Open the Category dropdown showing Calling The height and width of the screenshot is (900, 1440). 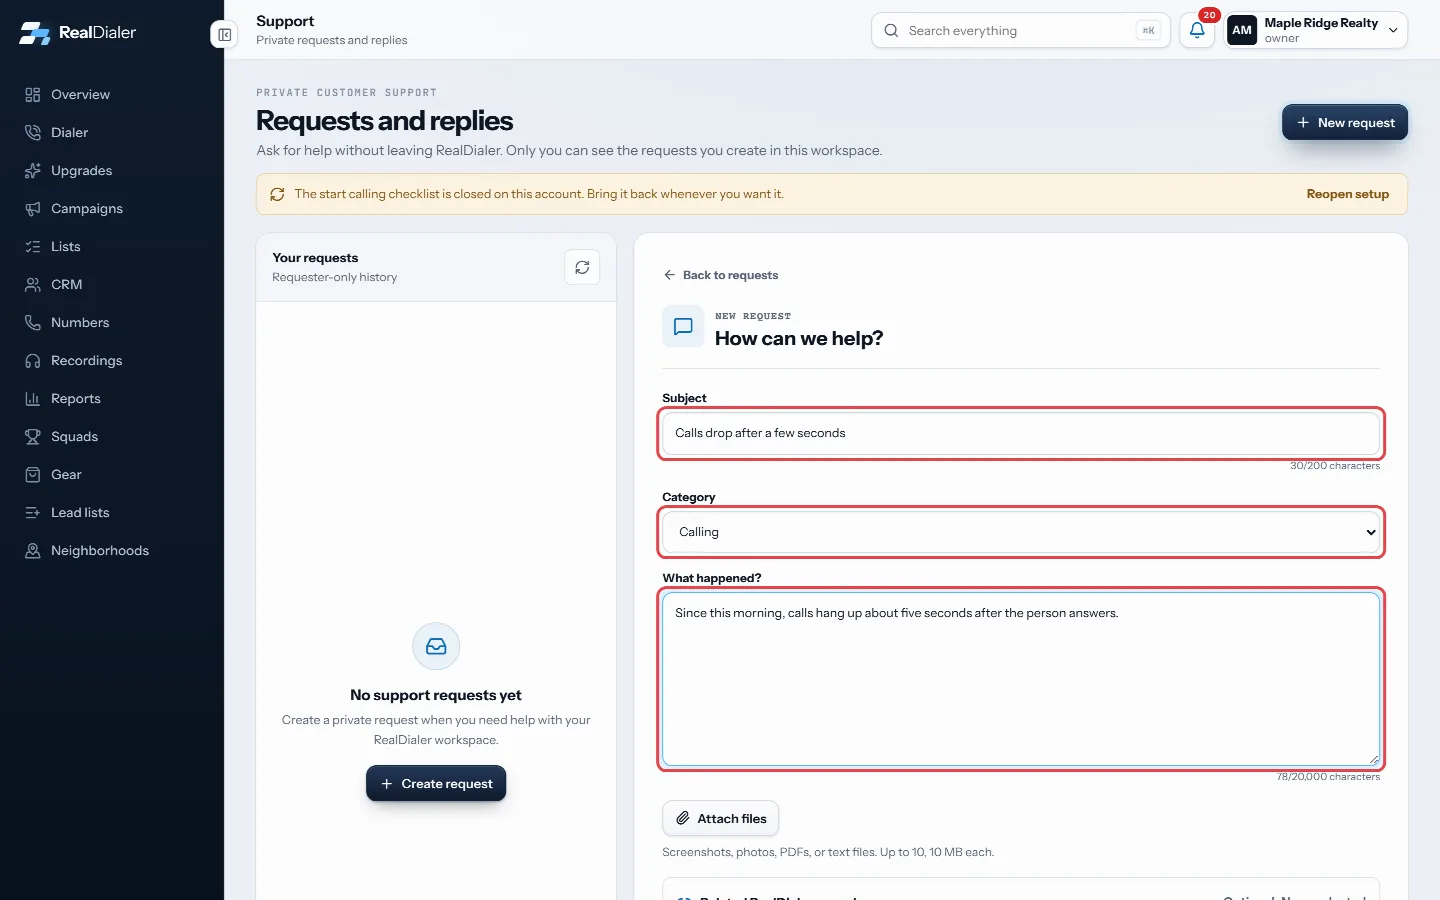tap(1021, 532)
